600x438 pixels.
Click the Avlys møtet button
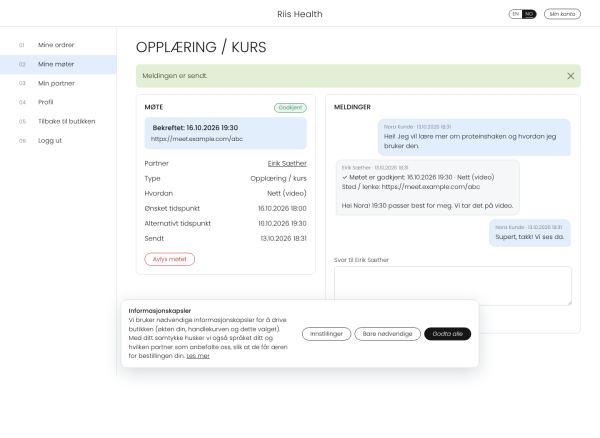coord(170,259)
